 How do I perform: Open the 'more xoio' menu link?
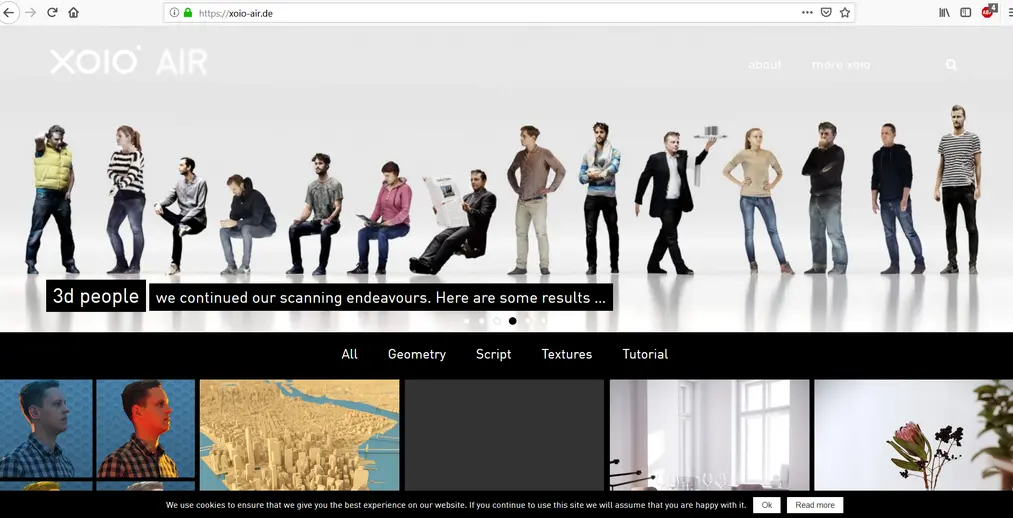841,65
